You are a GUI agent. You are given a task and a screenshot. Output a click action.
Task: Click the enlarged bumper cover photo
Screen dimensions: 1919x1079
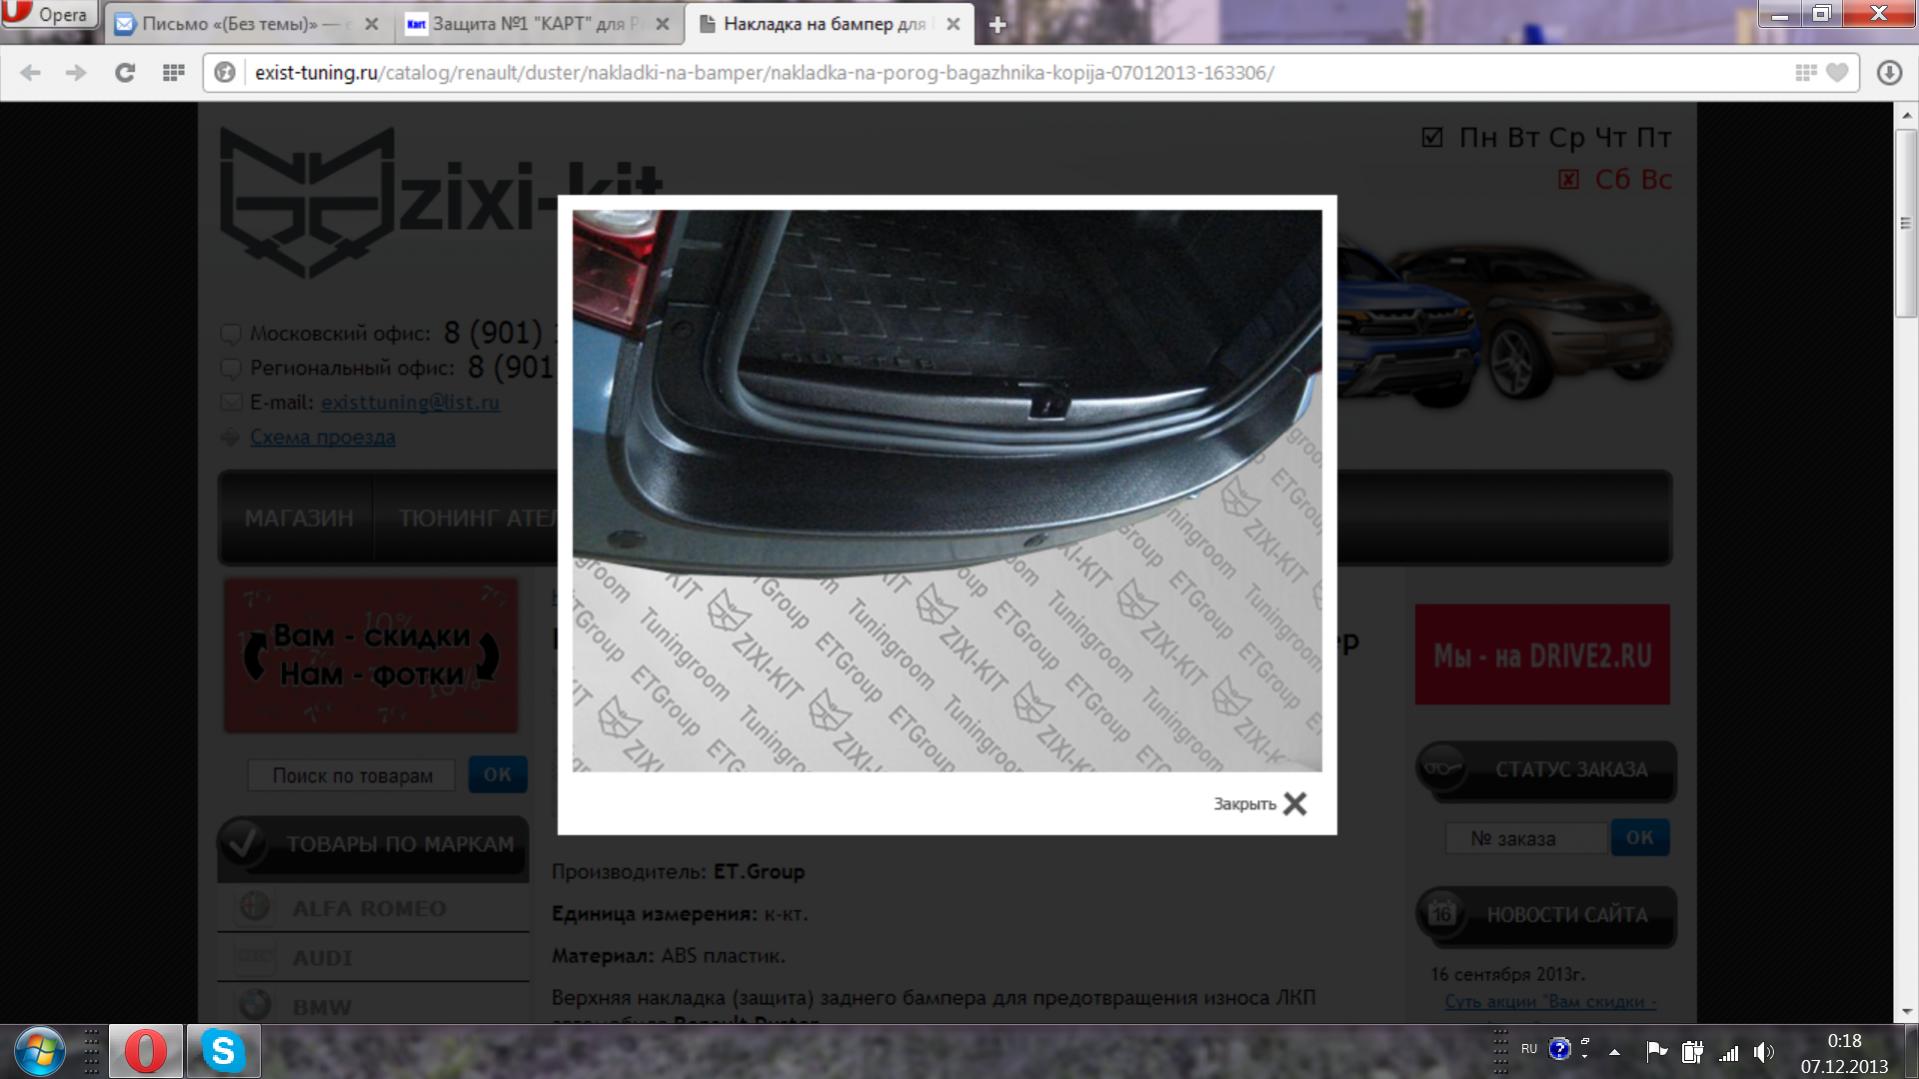946,490
